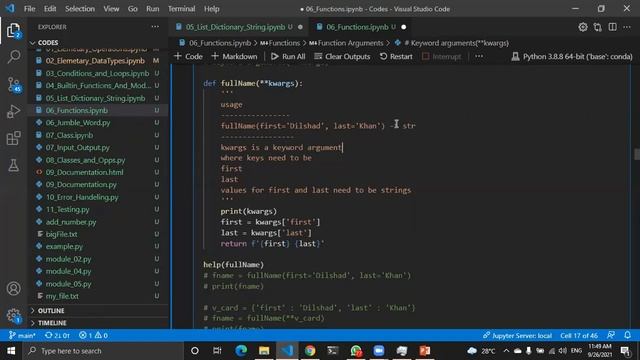Click the feedback icon in status bar
The height and width of the screenshot is (360, 640).
611,335
